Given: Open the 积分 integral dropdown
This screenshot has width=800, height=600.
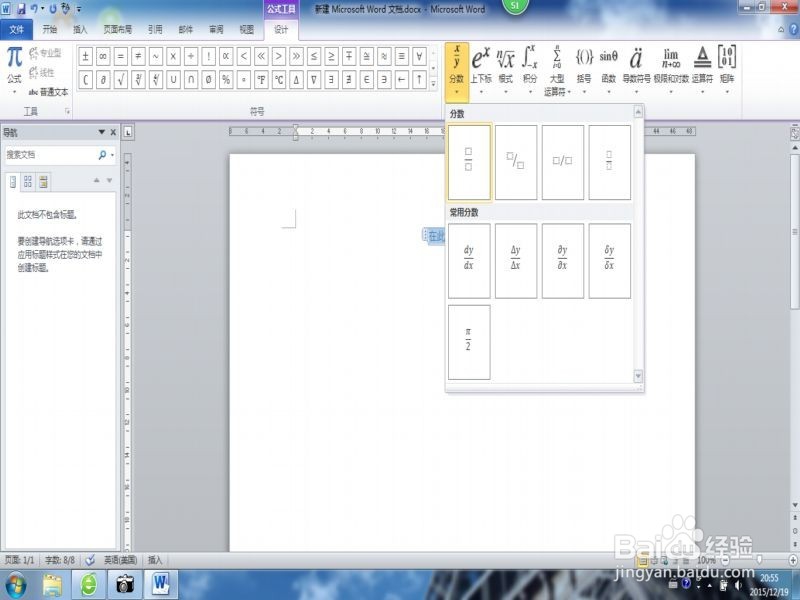Looking at the screenshot, I should point(530,70).
